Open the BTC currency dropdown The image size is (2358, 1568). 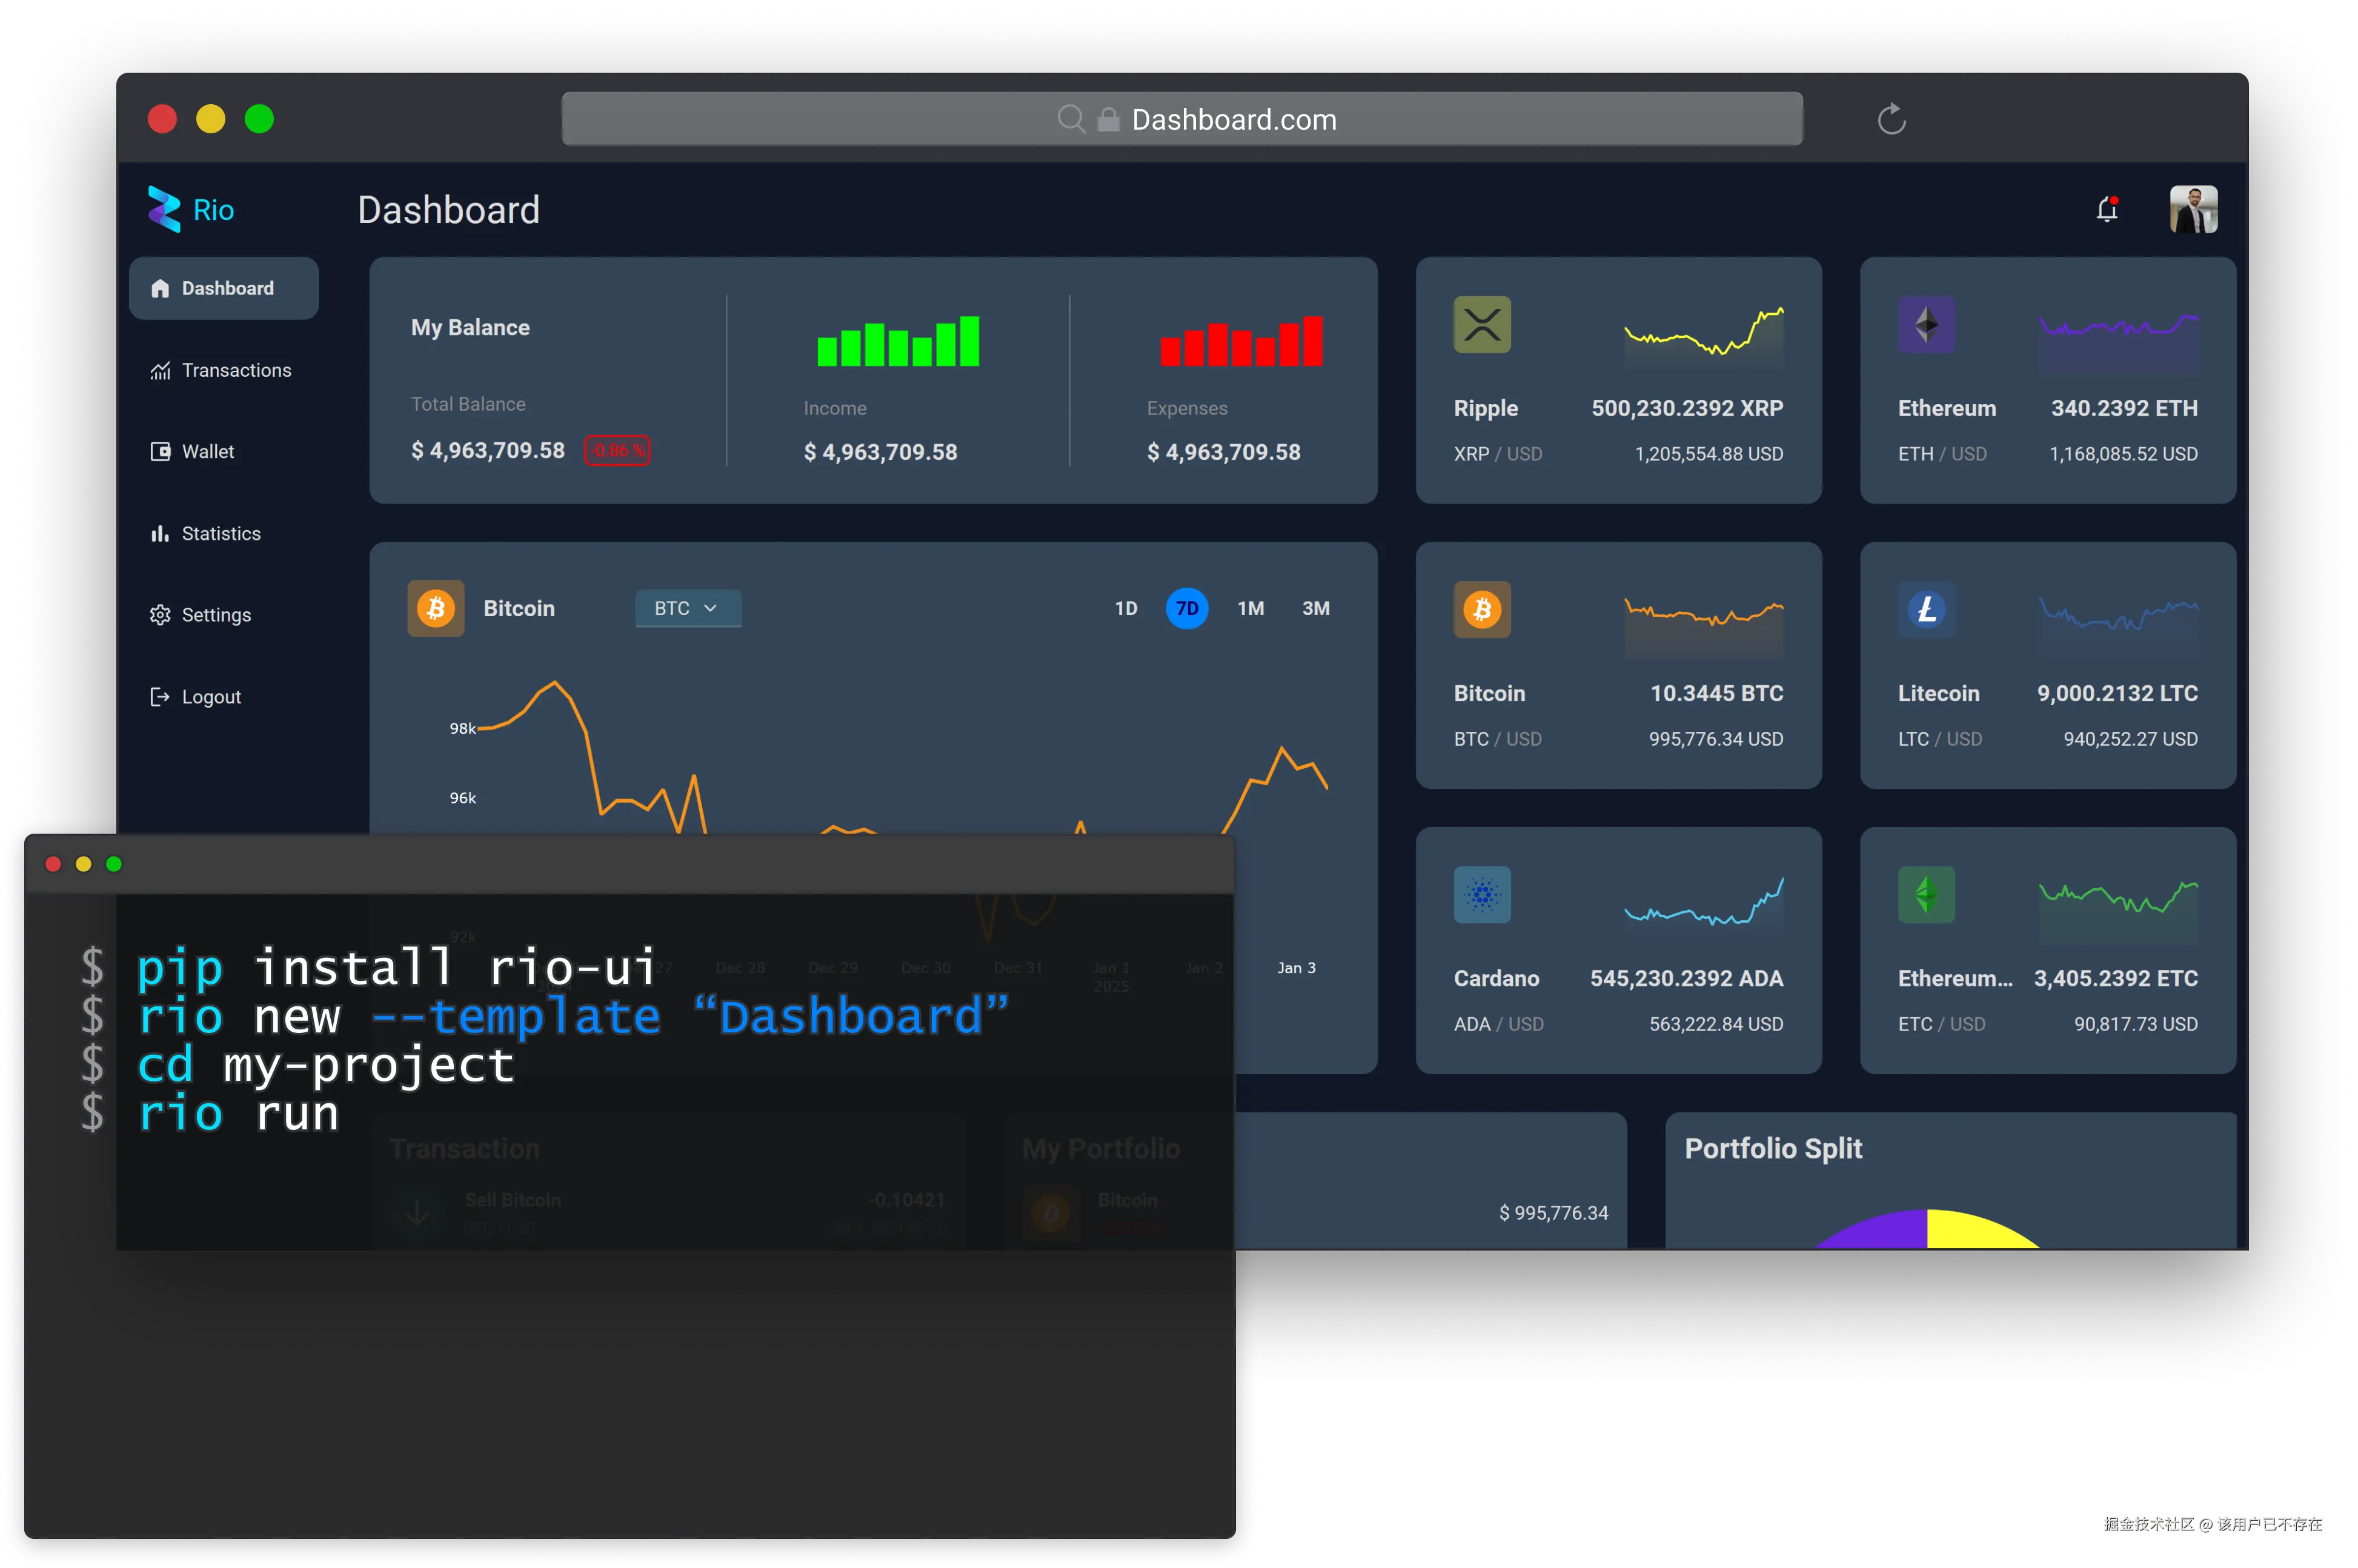tap(688, 608)
